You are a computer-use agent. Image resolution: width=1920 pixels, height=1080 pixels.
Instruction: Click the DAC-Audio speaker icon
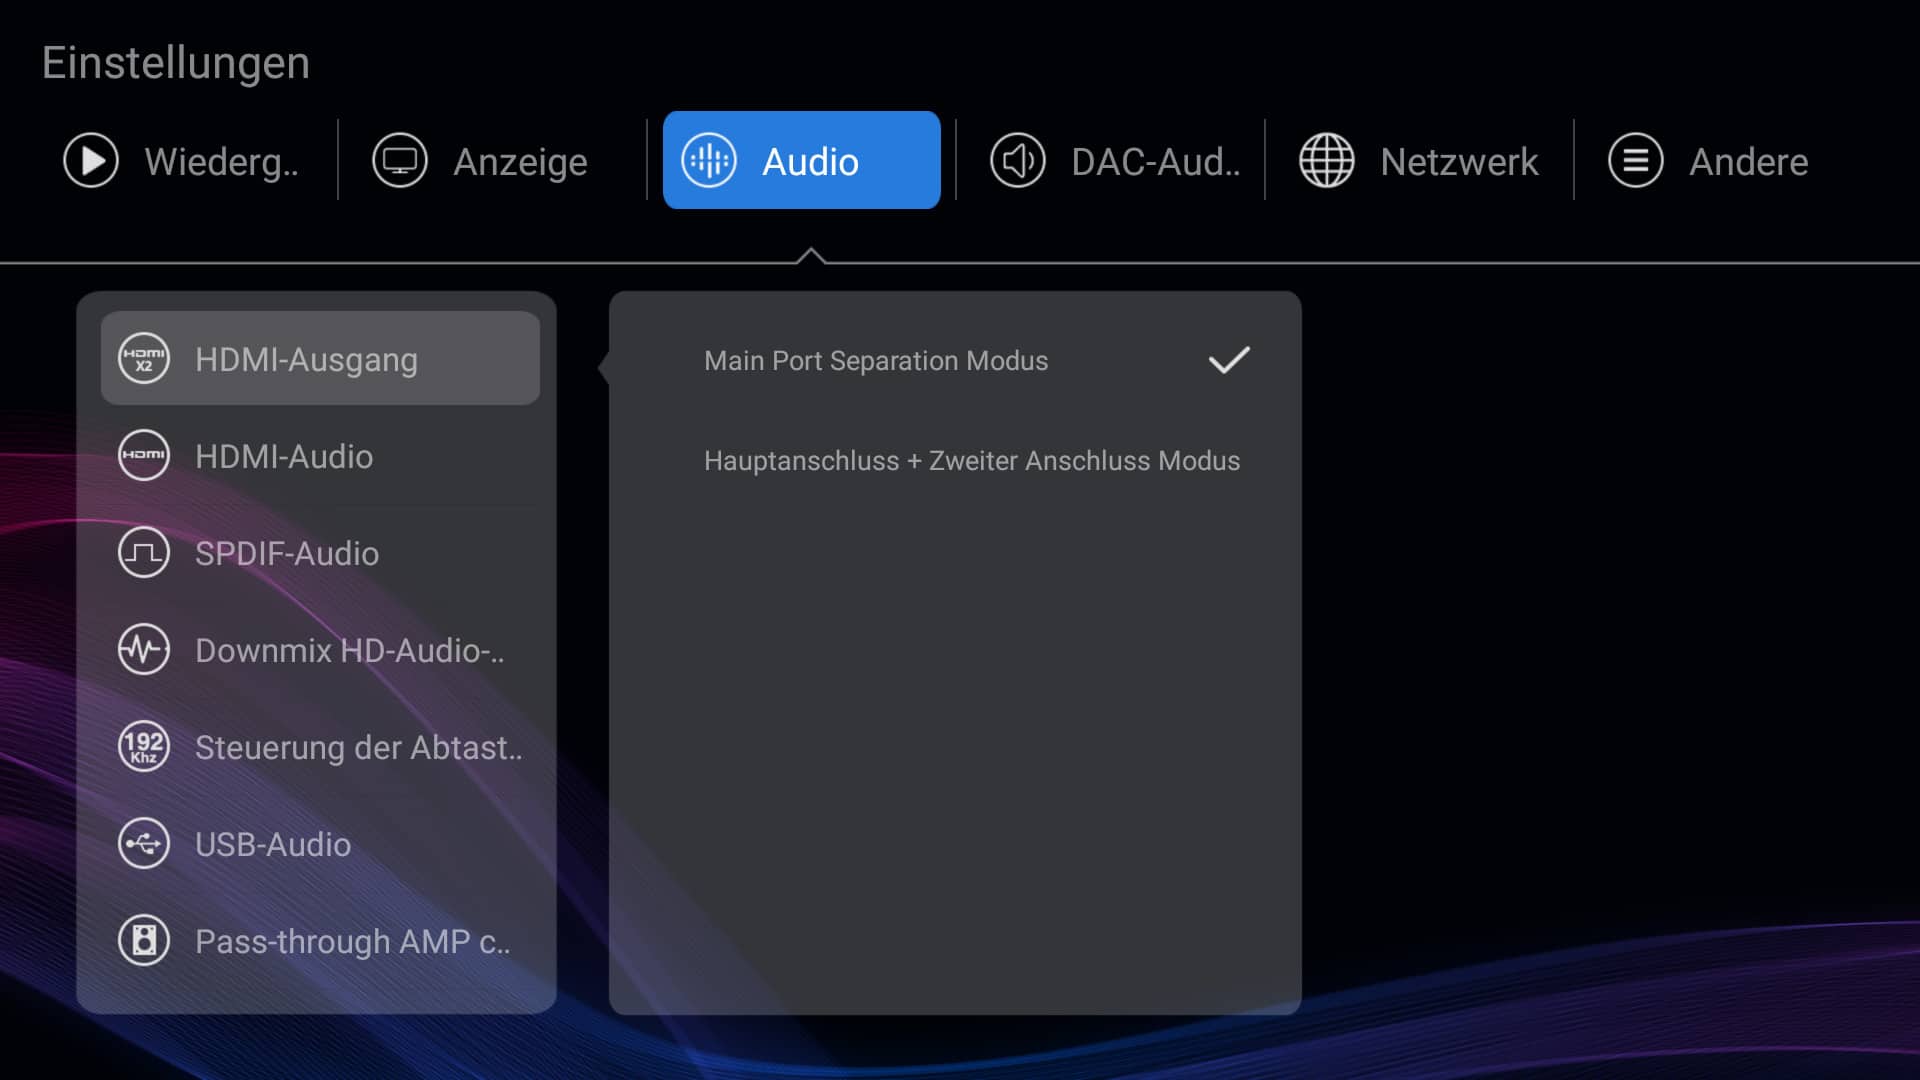tap(1018, 161)
